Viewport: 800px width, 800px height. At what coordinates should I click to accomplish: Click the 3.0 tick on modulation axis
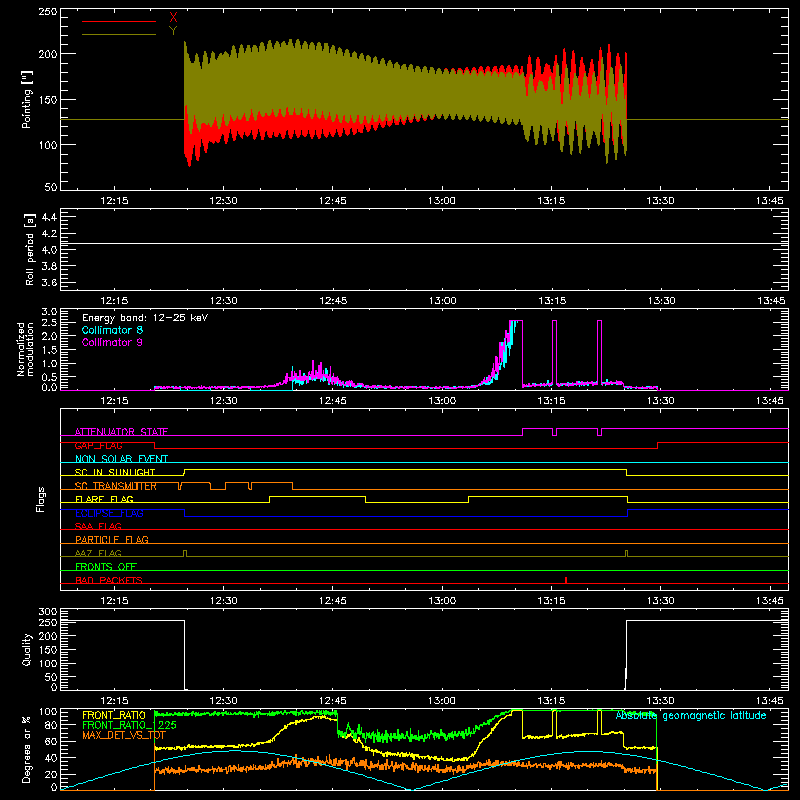(x=49, y=312)
